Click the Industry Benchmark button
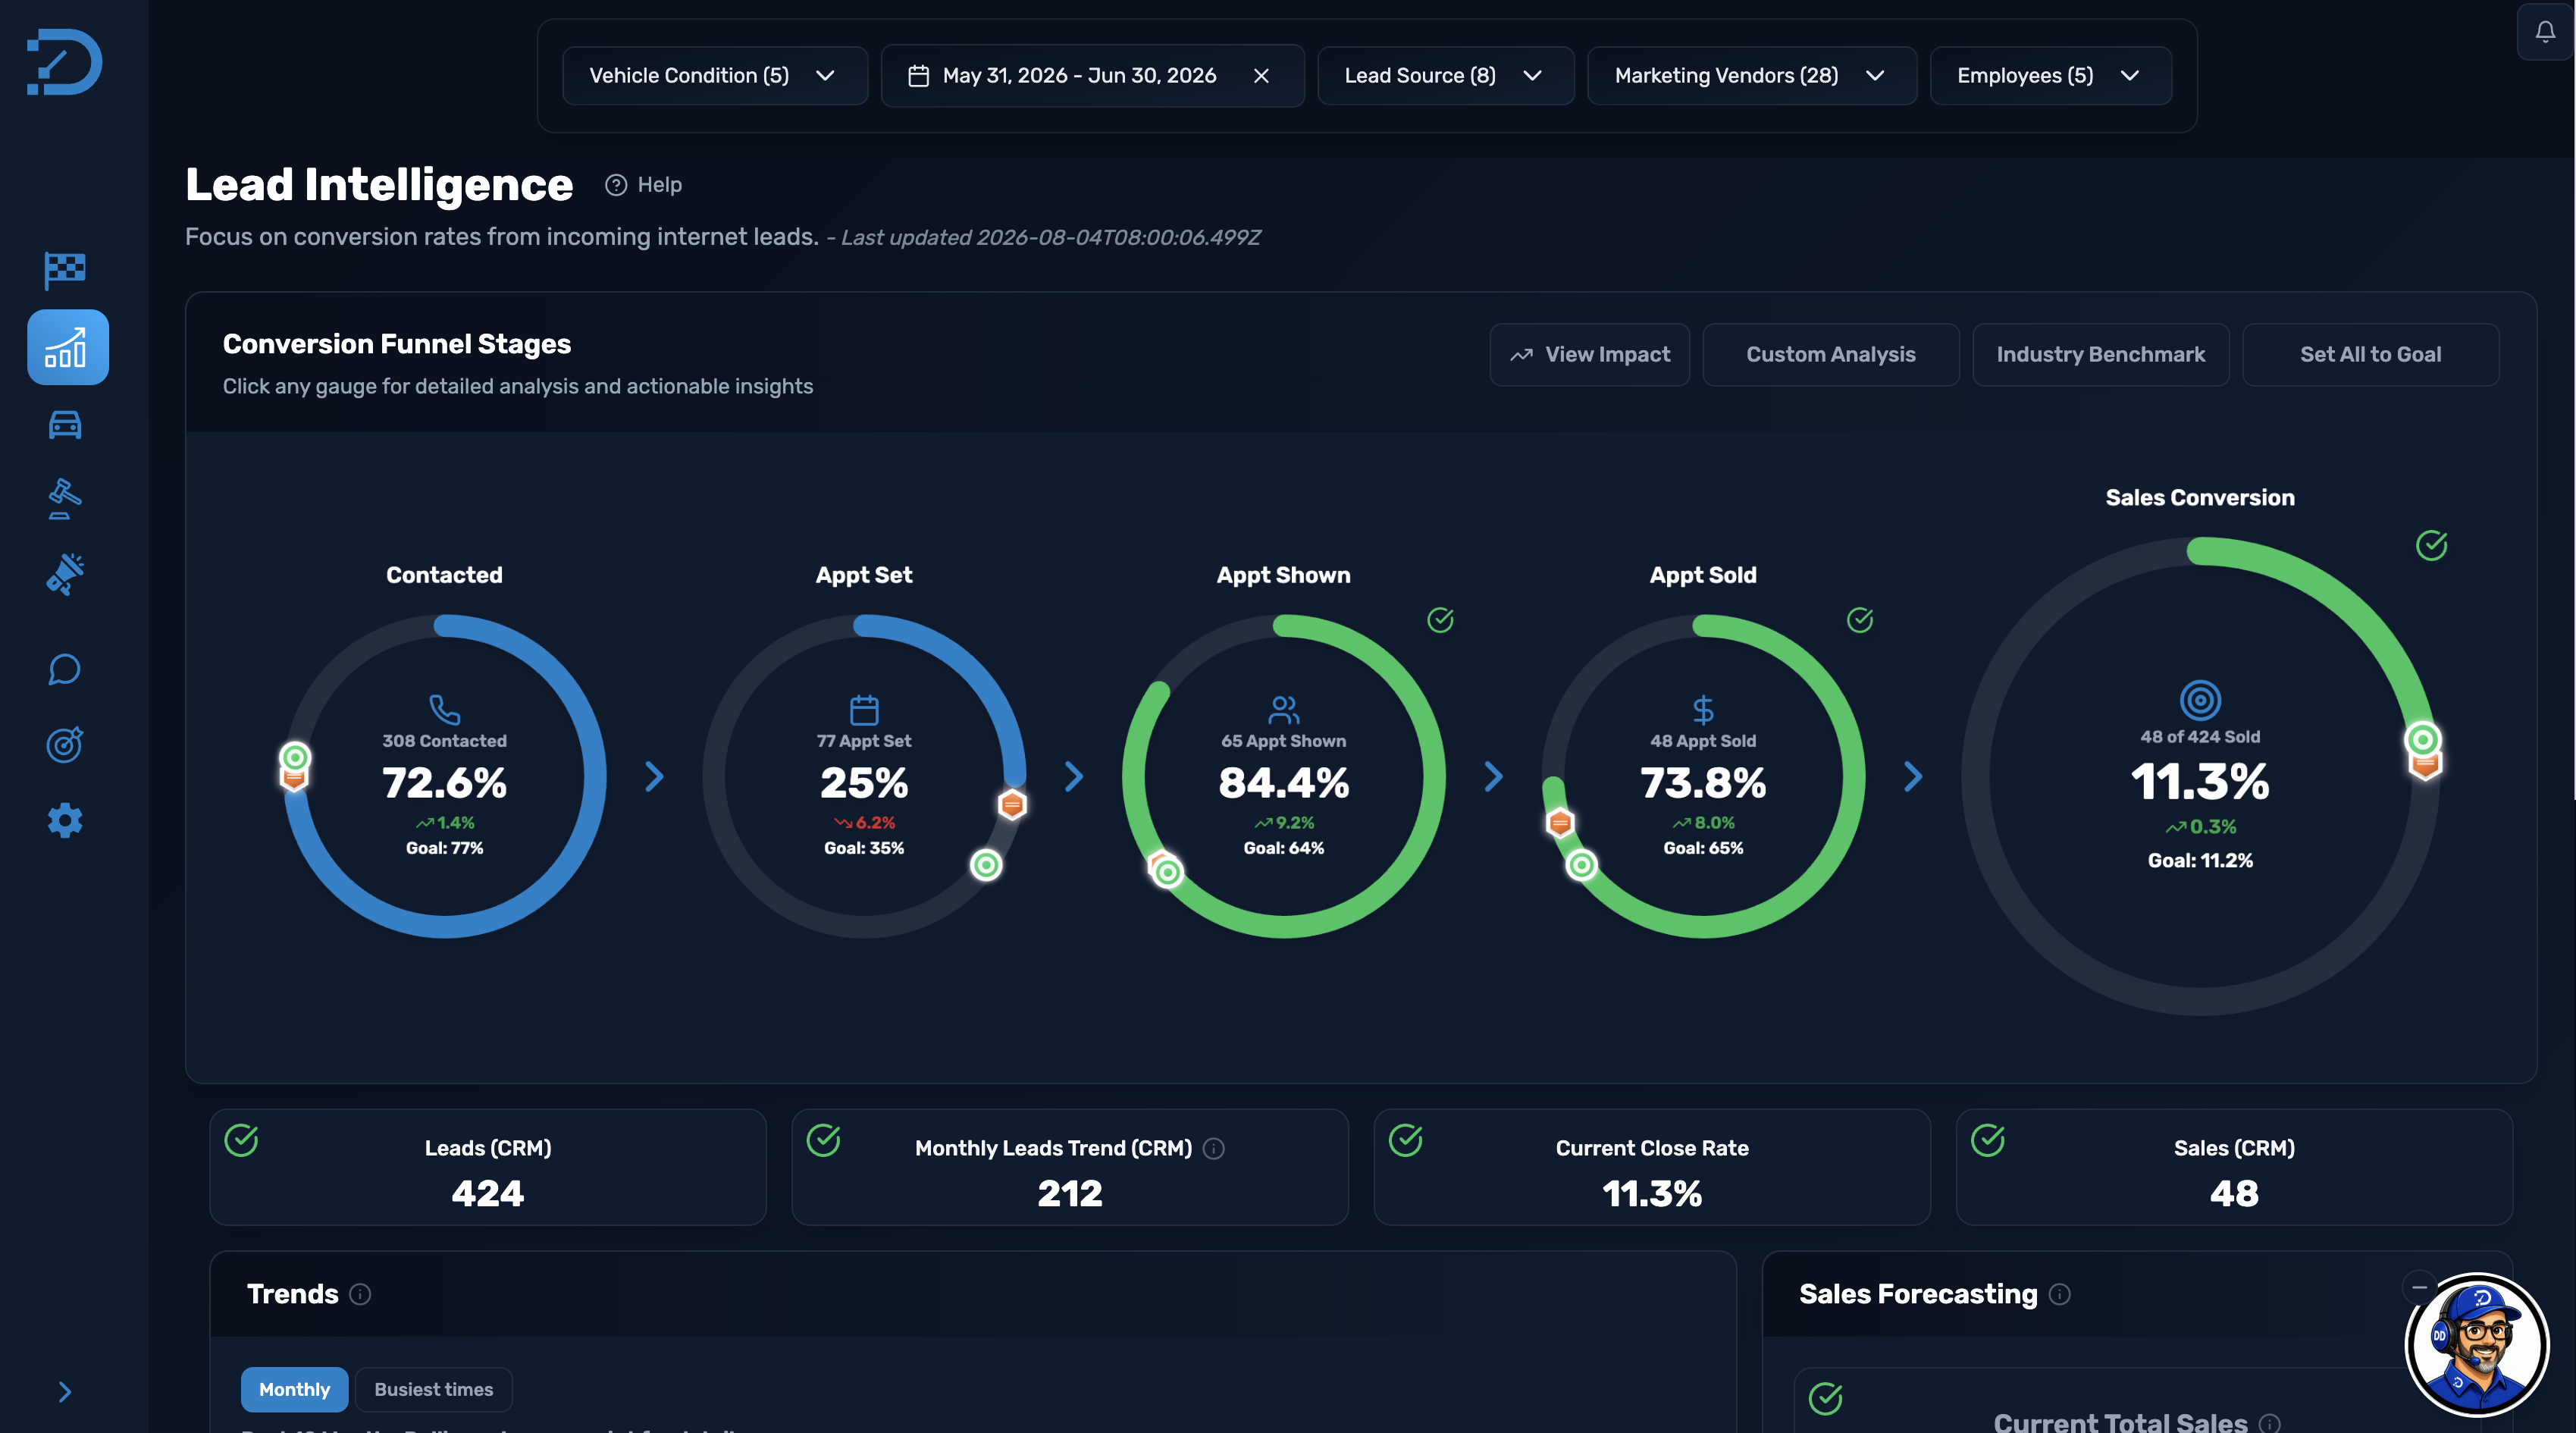This screenshot has width=2576, height=1433. click(2101, 354)
